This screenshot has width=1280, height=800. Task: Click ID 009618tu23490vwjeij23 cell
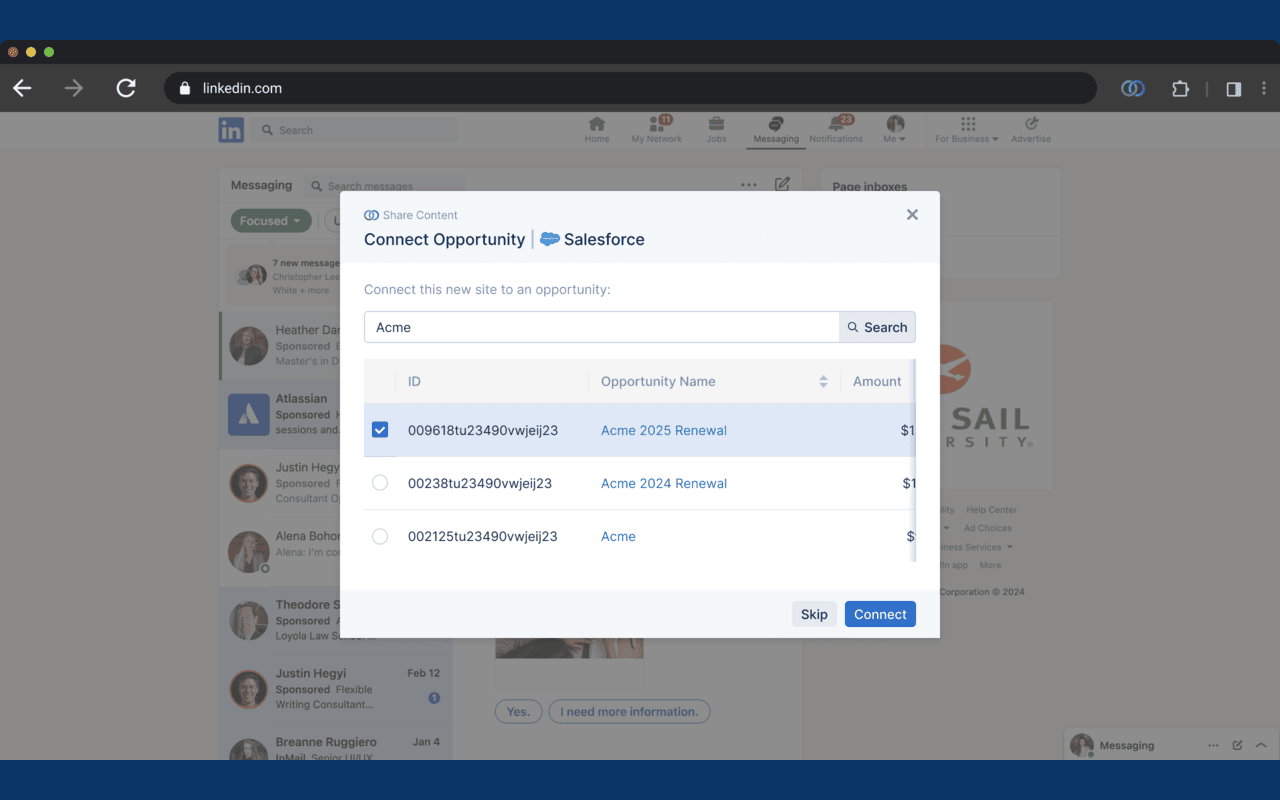(483, 430)
